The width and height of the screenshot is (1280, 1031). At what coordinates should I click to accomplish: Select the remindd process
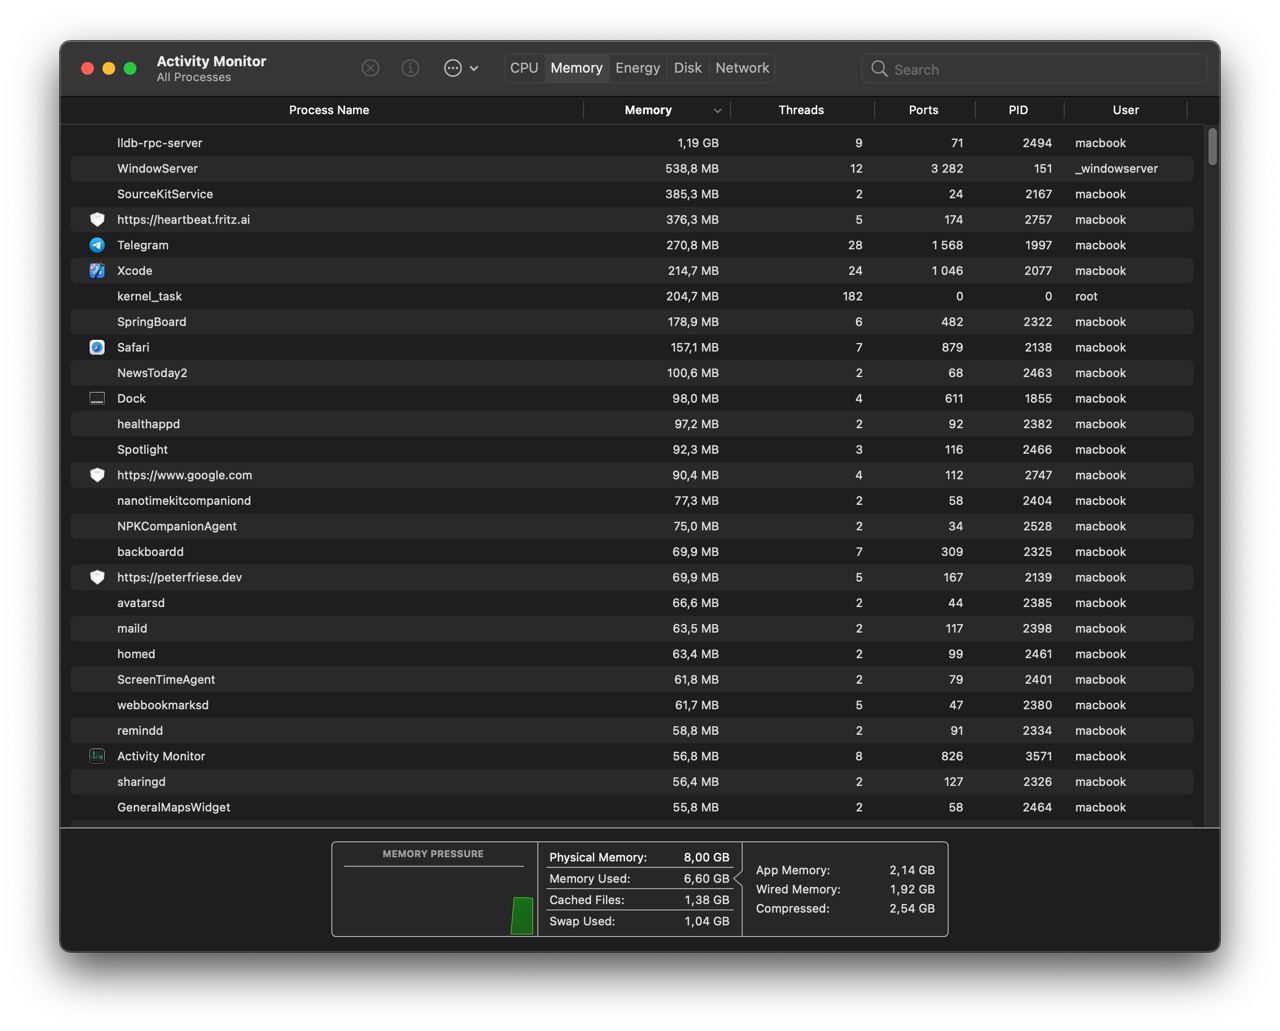coord(632,731)
